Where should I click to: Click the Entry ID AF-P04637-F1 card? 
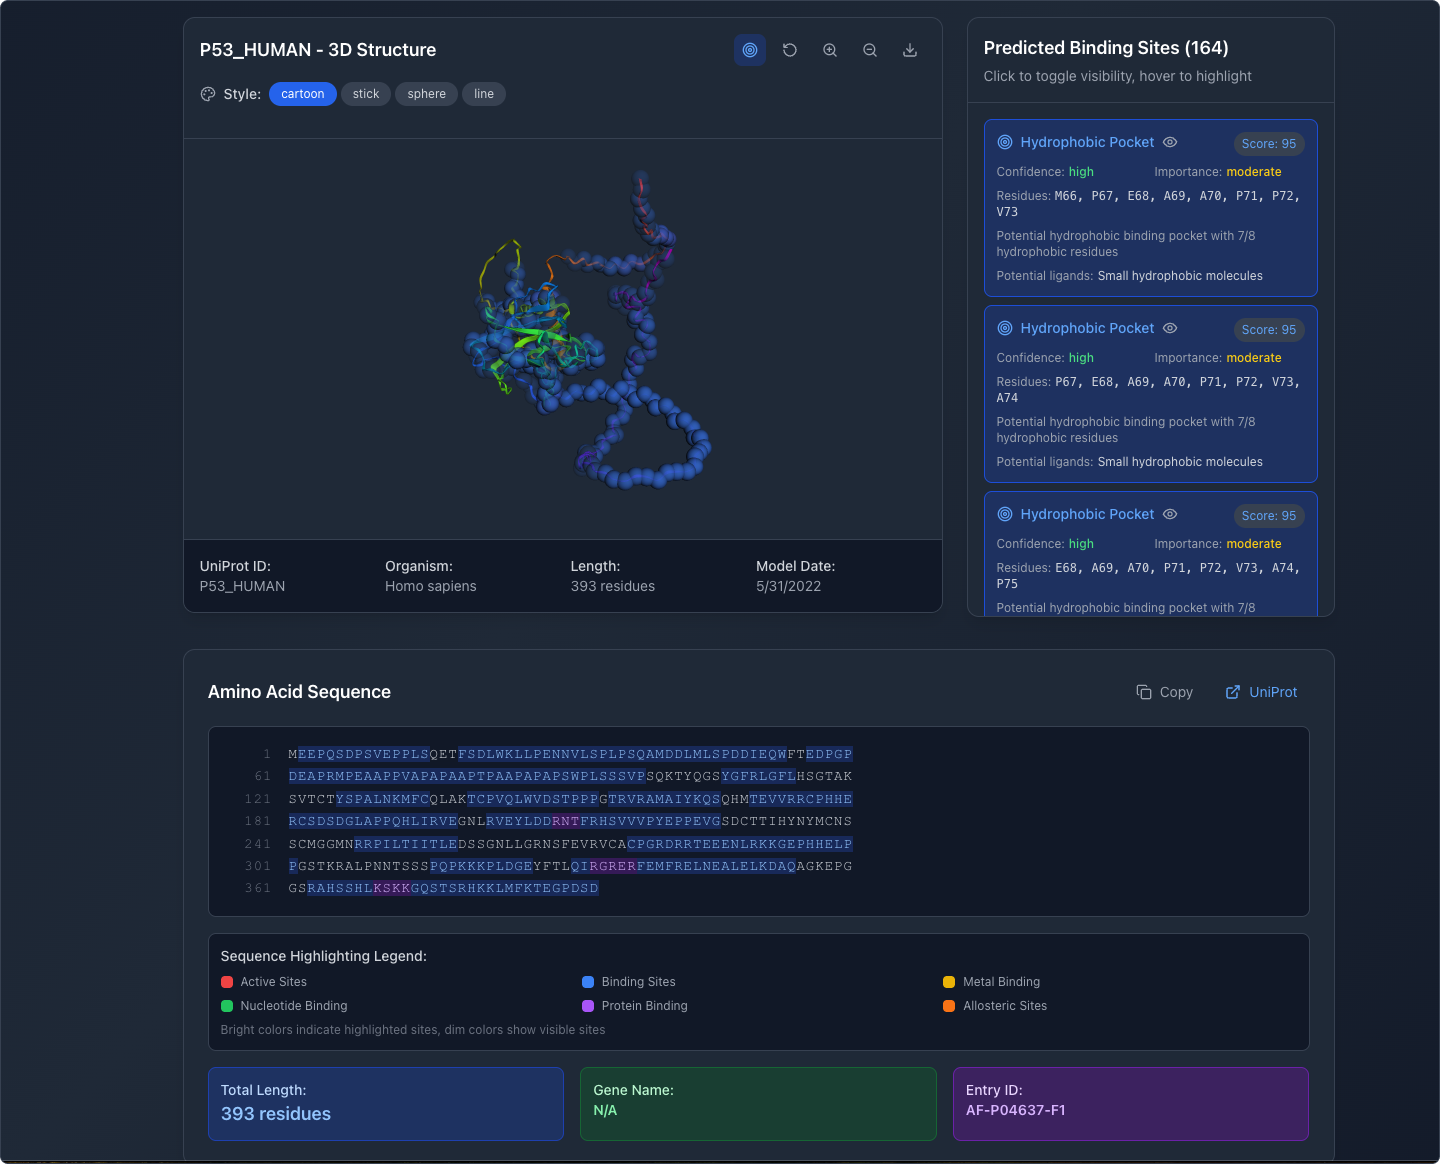coord(1131,1104)
